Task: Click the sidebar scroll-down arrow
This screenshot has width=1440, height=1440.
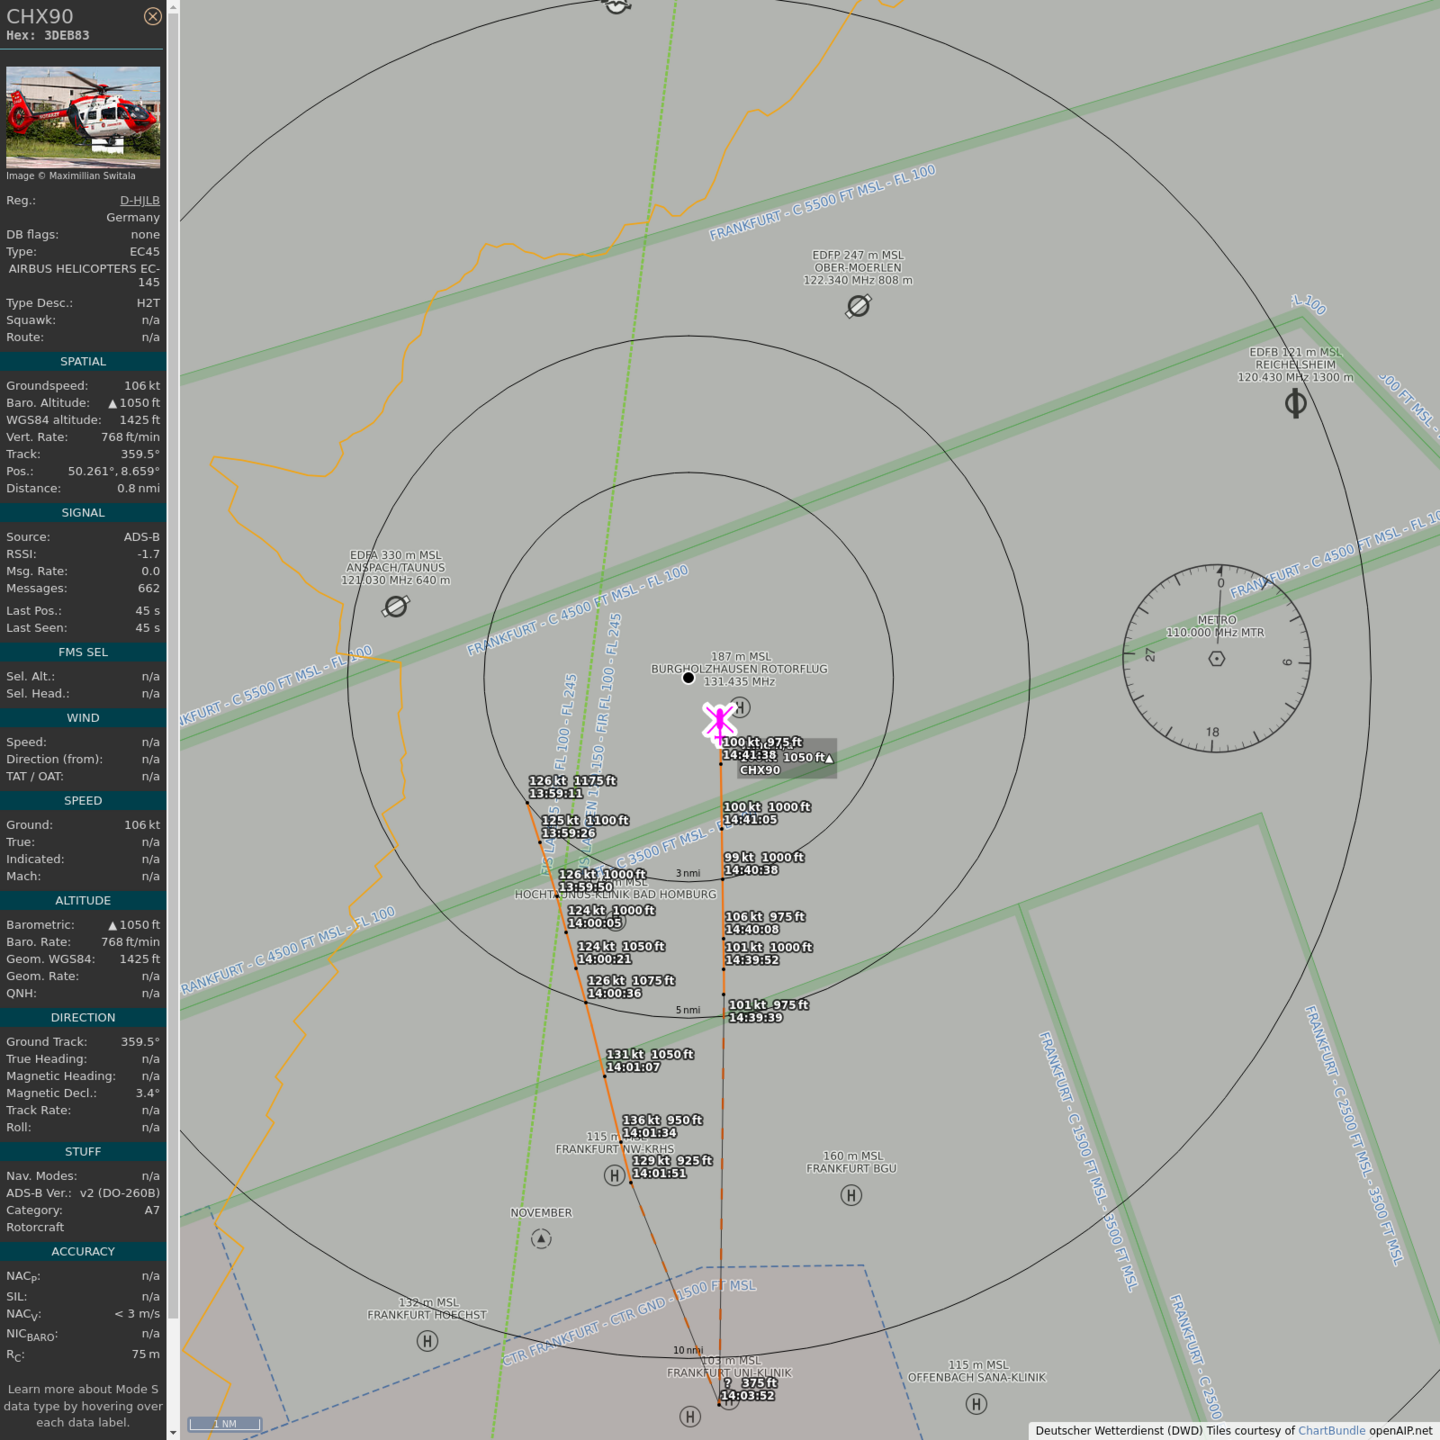Action: coord(173,1432)
